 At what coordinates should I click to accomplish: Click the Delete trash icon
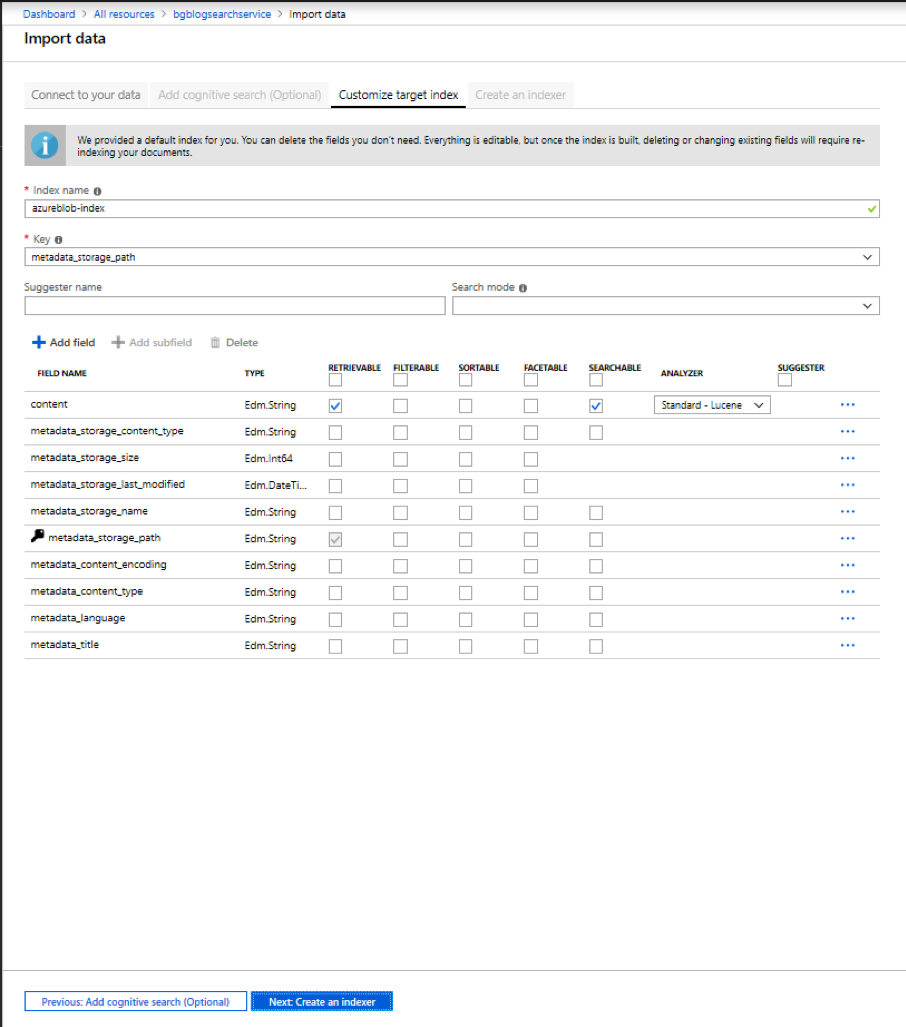215,342
